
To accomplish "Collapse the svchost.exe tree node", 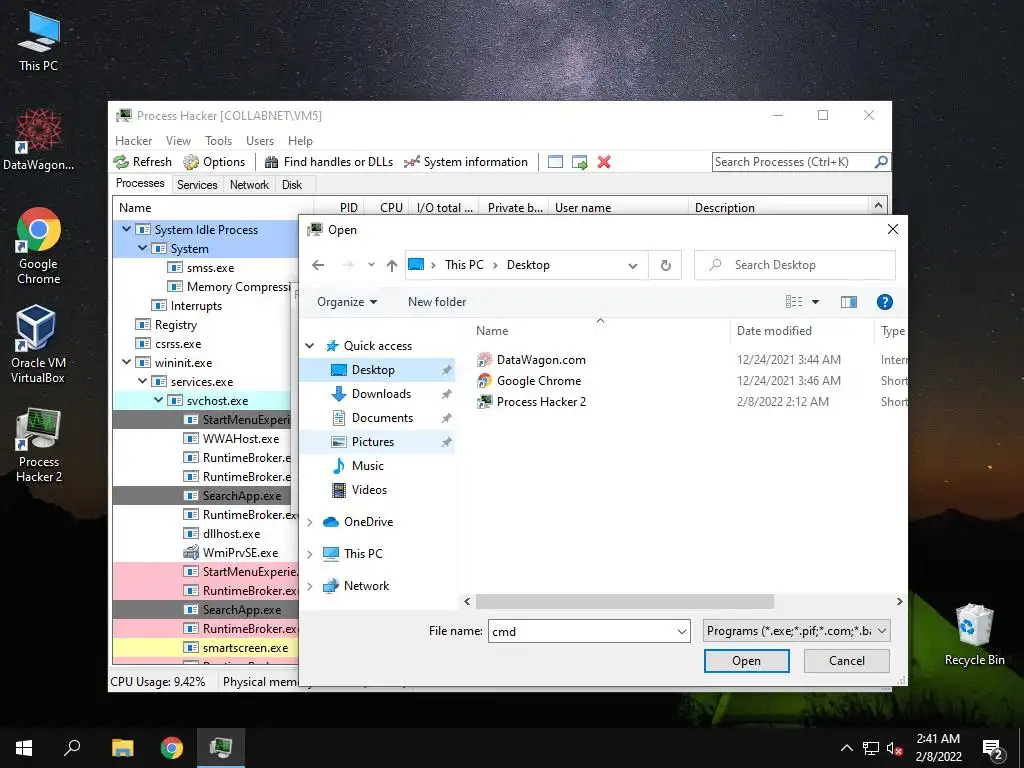I will point(158,400).
